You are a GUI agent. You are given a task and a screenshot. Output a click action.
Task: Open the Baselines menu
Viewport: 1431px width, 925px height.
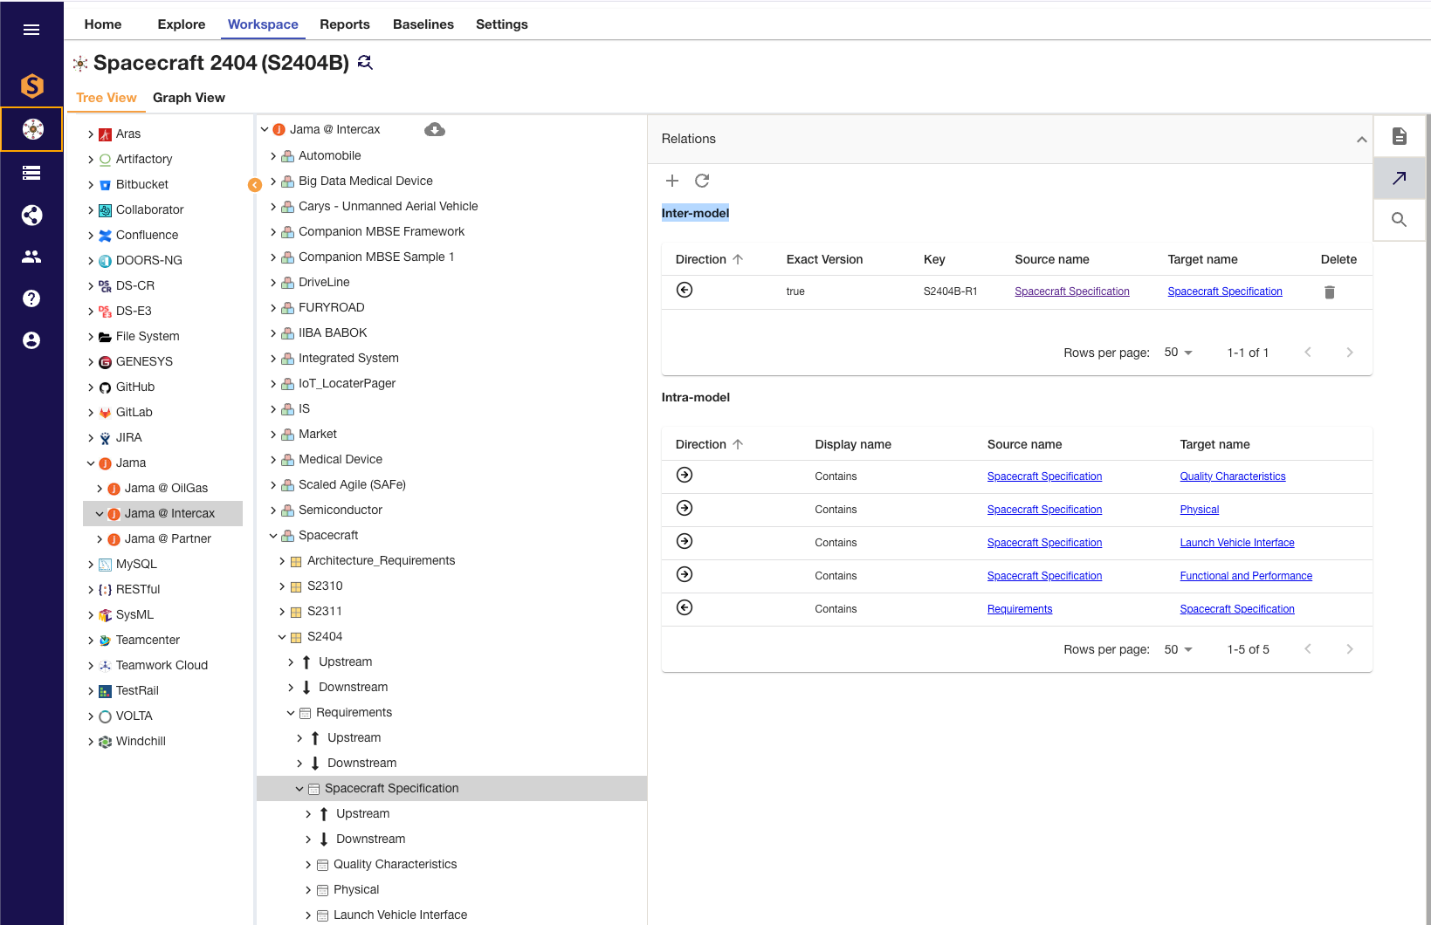pos(423,24)
